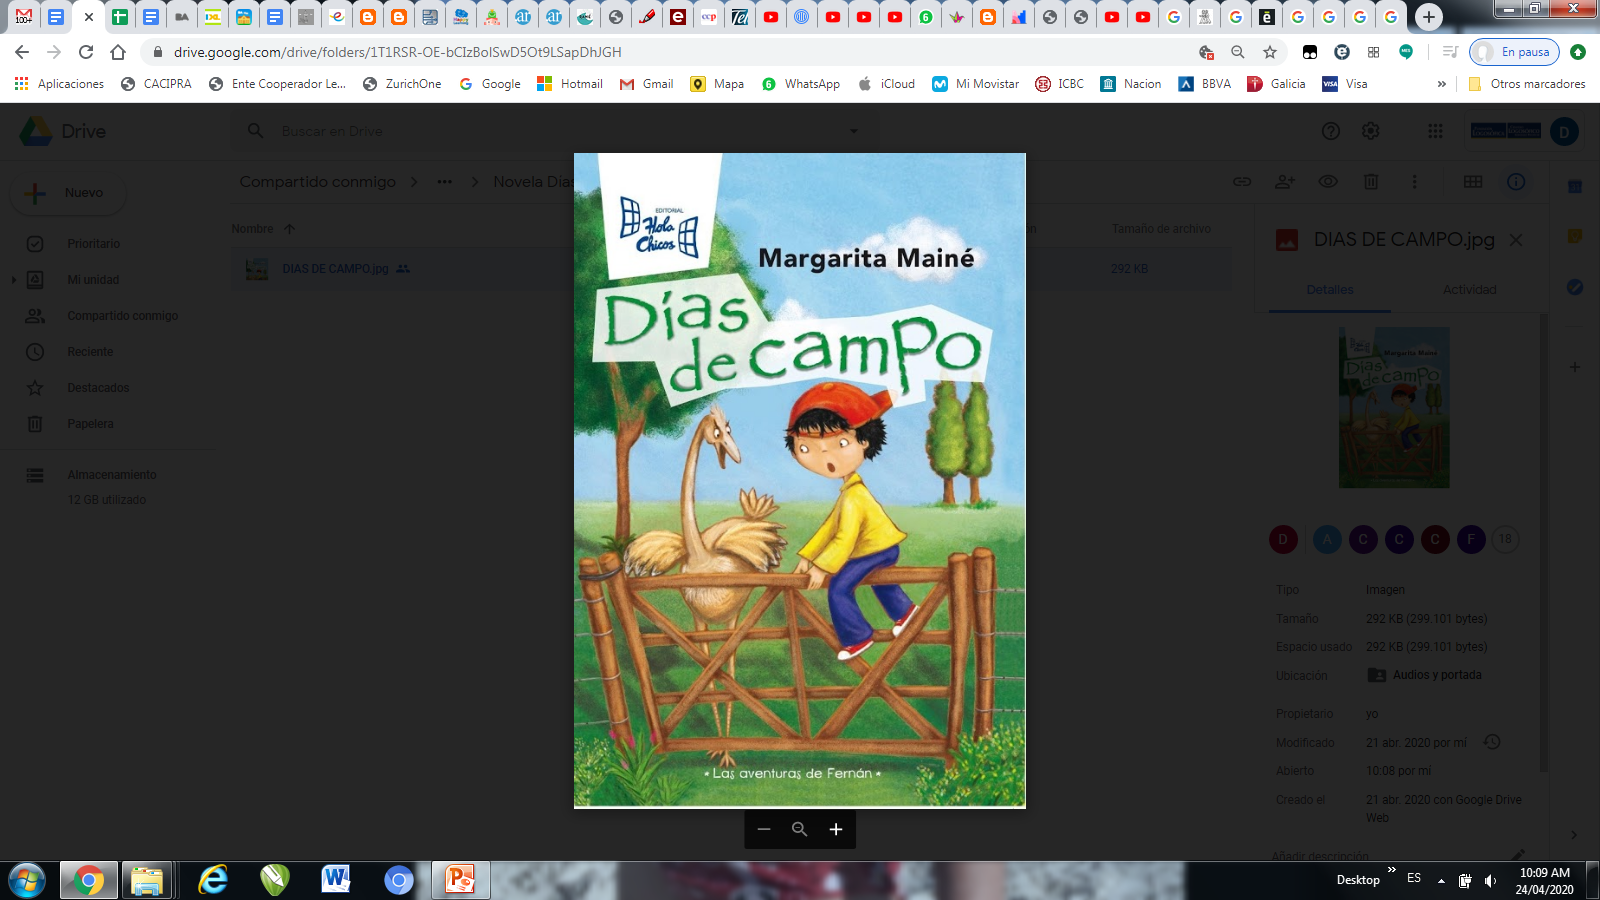The width and height of the screenshot is (1600, 900).
Task: Go to Chrome home page
Action: click(x=118, y=52)
